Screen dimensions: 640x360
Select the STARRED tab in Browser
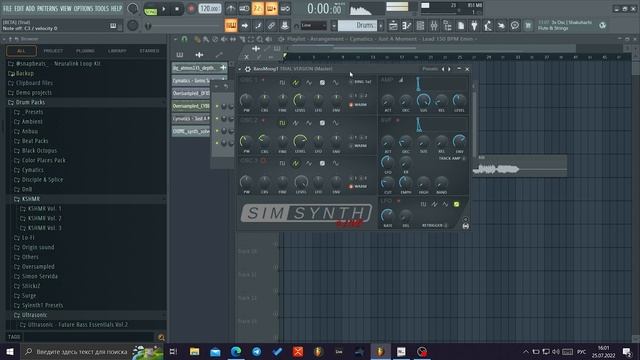pos(149,51)
